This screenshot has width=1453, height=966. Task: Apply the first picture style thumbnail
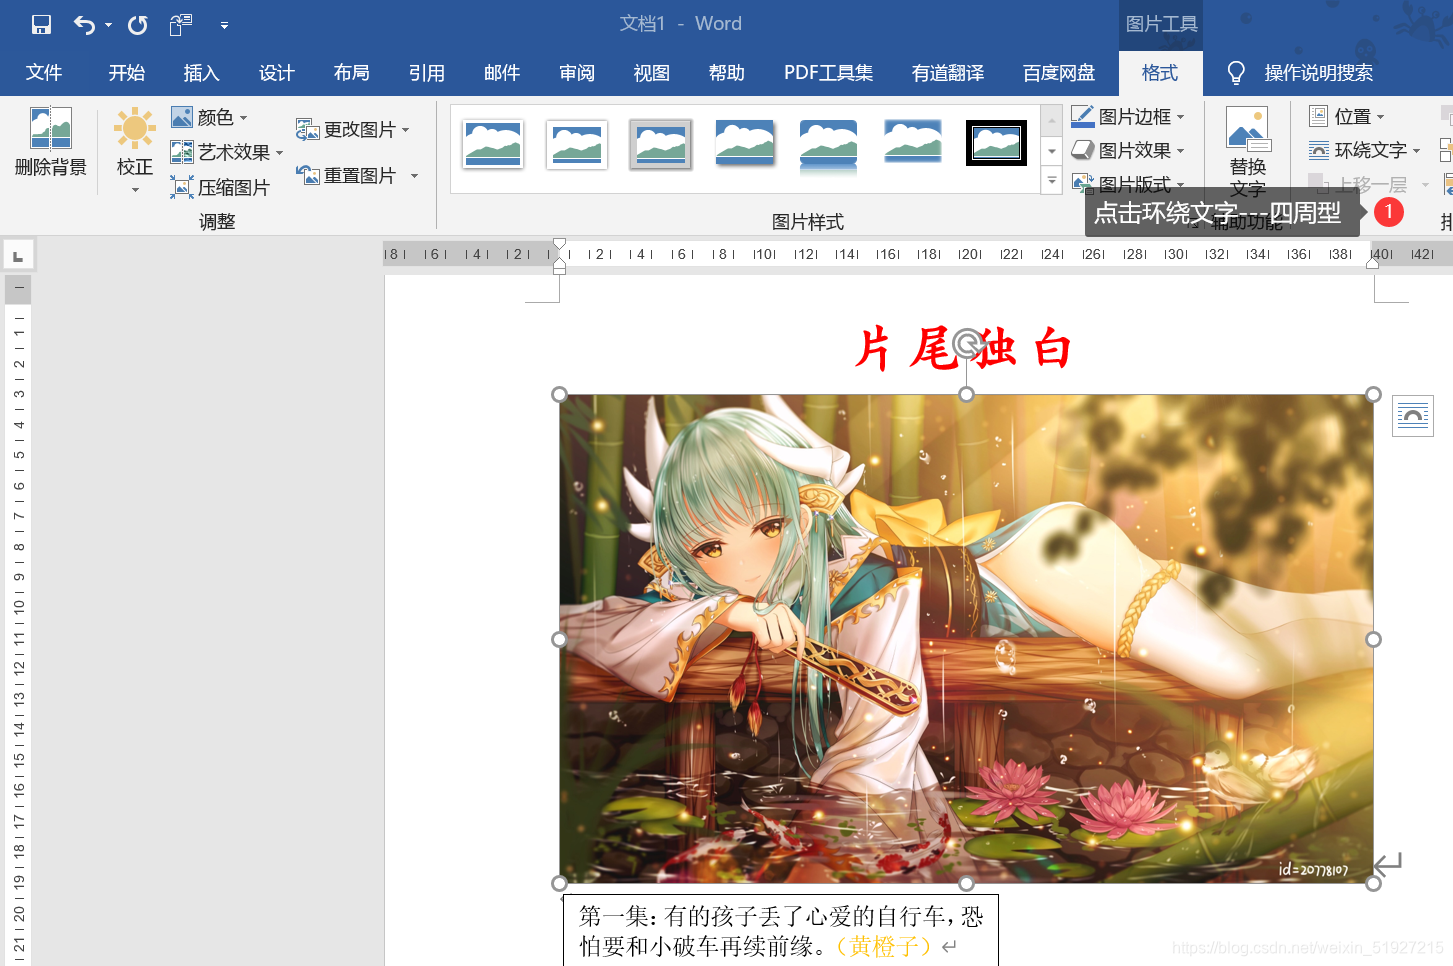pos(493,144)
